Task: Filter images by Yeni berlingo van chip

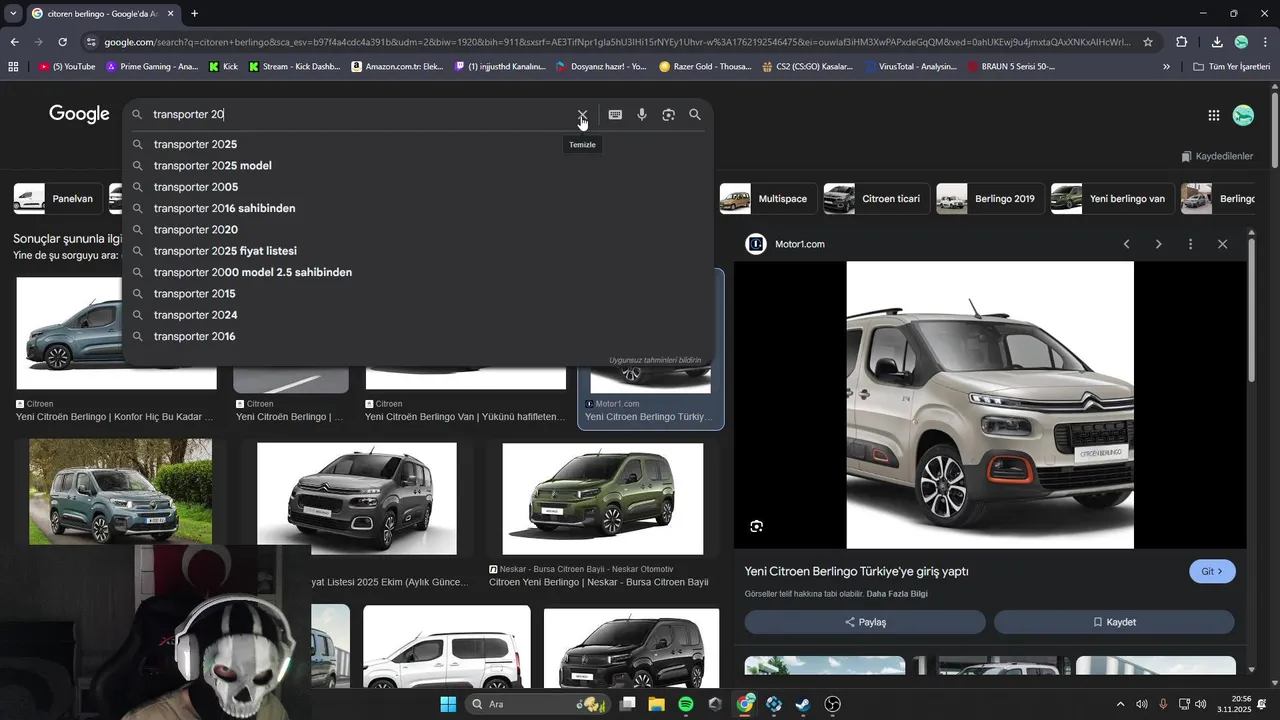Action: pos(1111,199)
